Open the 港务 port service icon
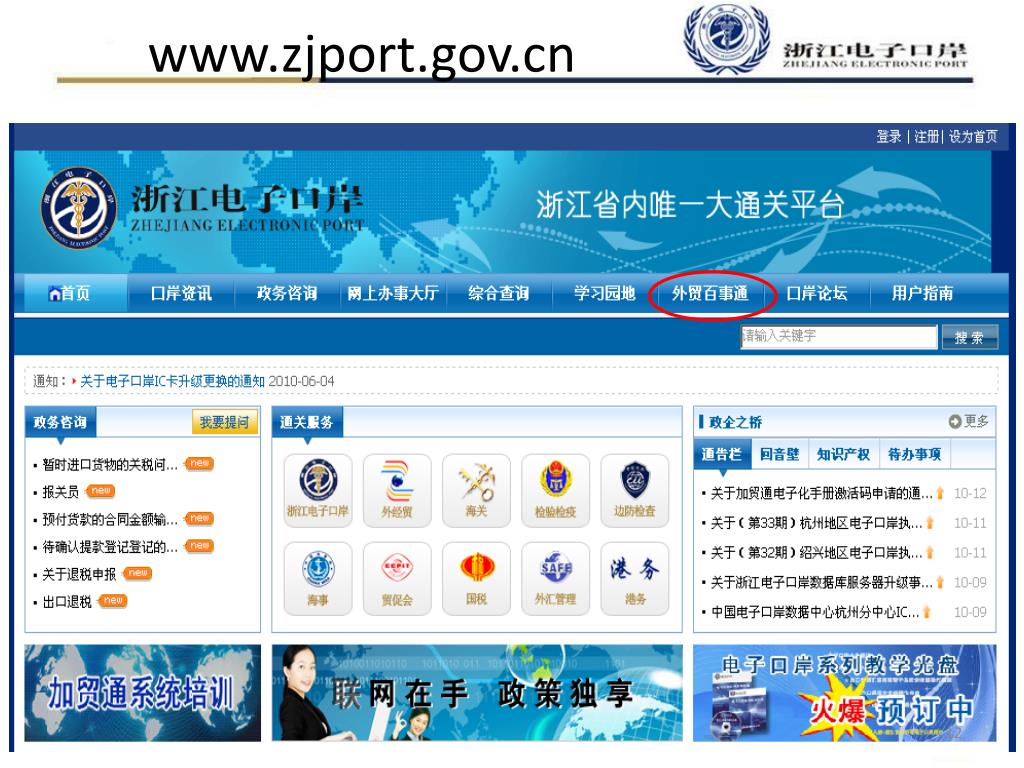The width and height of the screenshot is (1024, 768). tap(635, 579)
